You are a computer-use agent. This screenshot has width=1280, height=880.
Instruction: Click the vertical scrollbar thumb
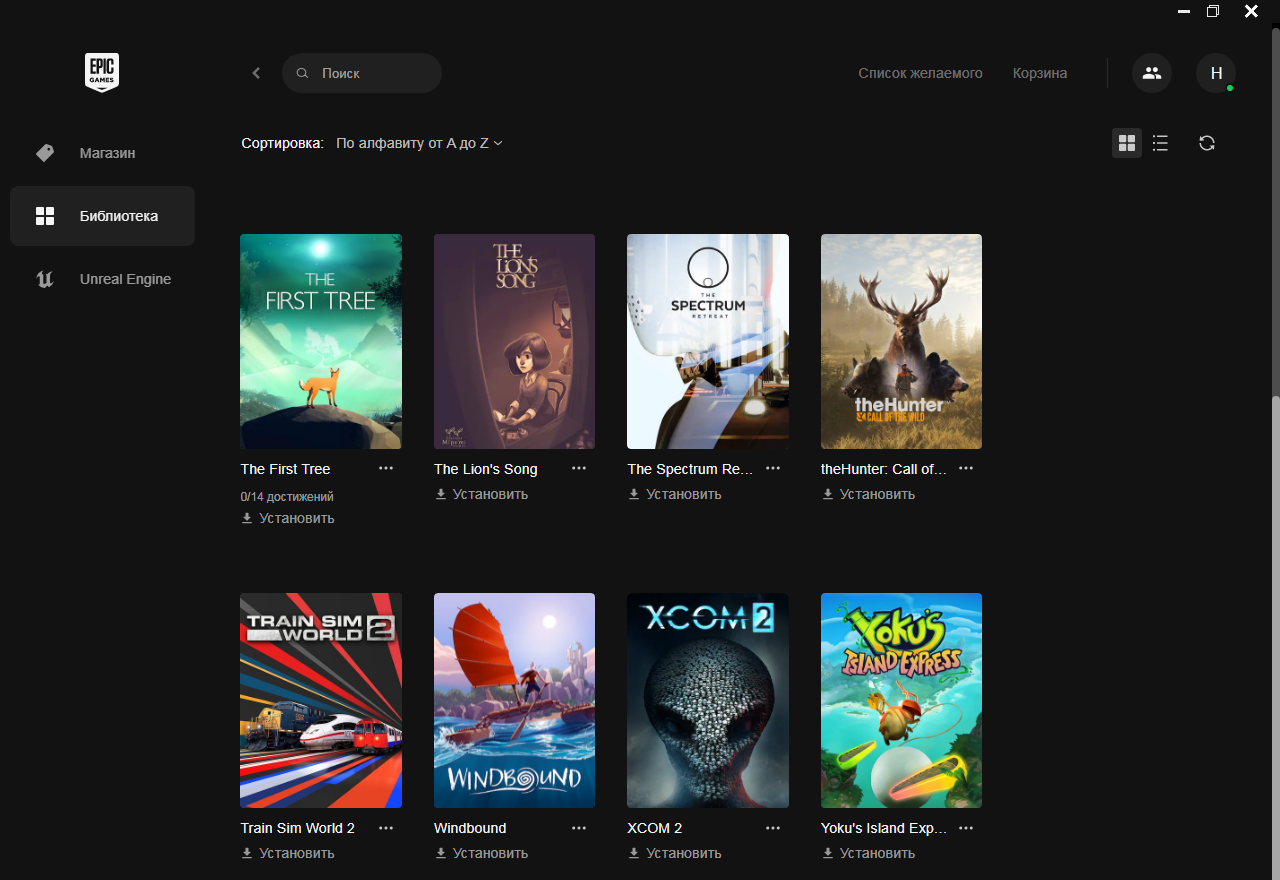(x=1275, y=636)
